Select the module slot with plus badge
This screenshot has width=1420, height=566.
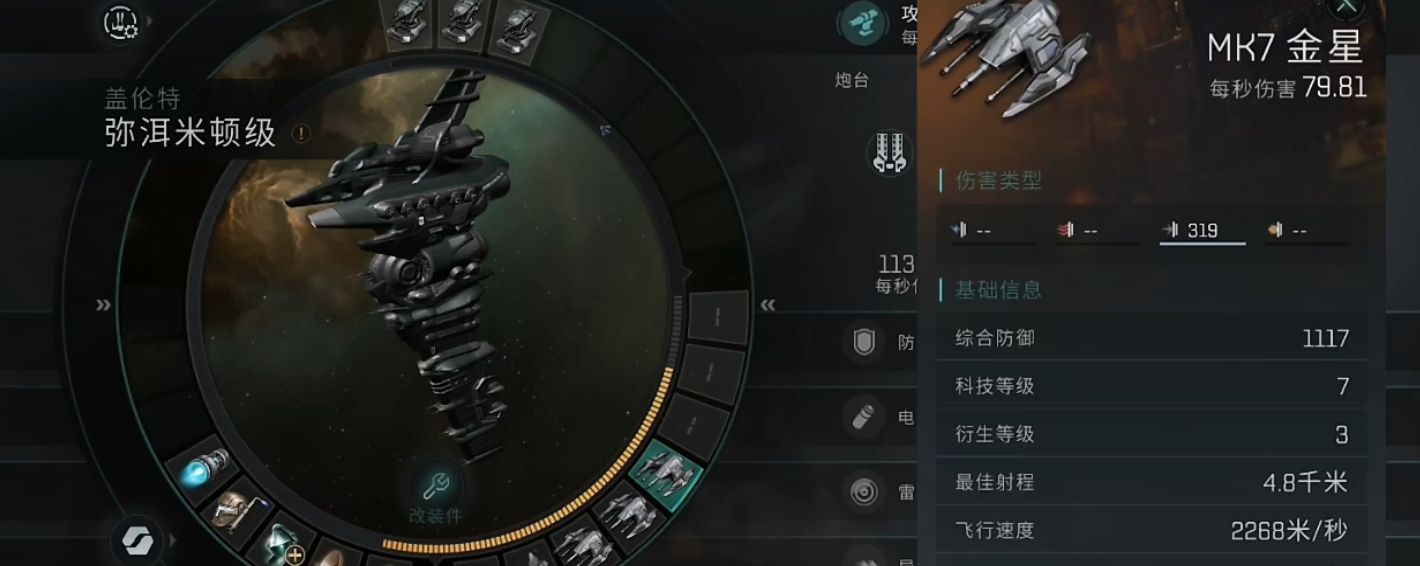pyautogui.click(x=280, y=541)
